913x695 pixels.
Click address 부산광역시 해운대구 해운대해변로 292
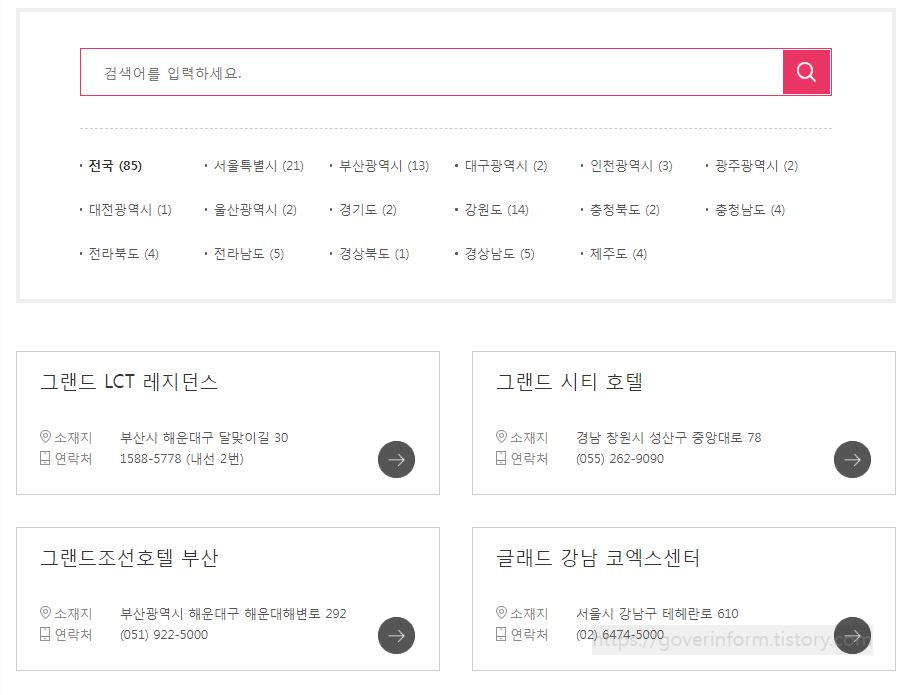coord(233,614)
